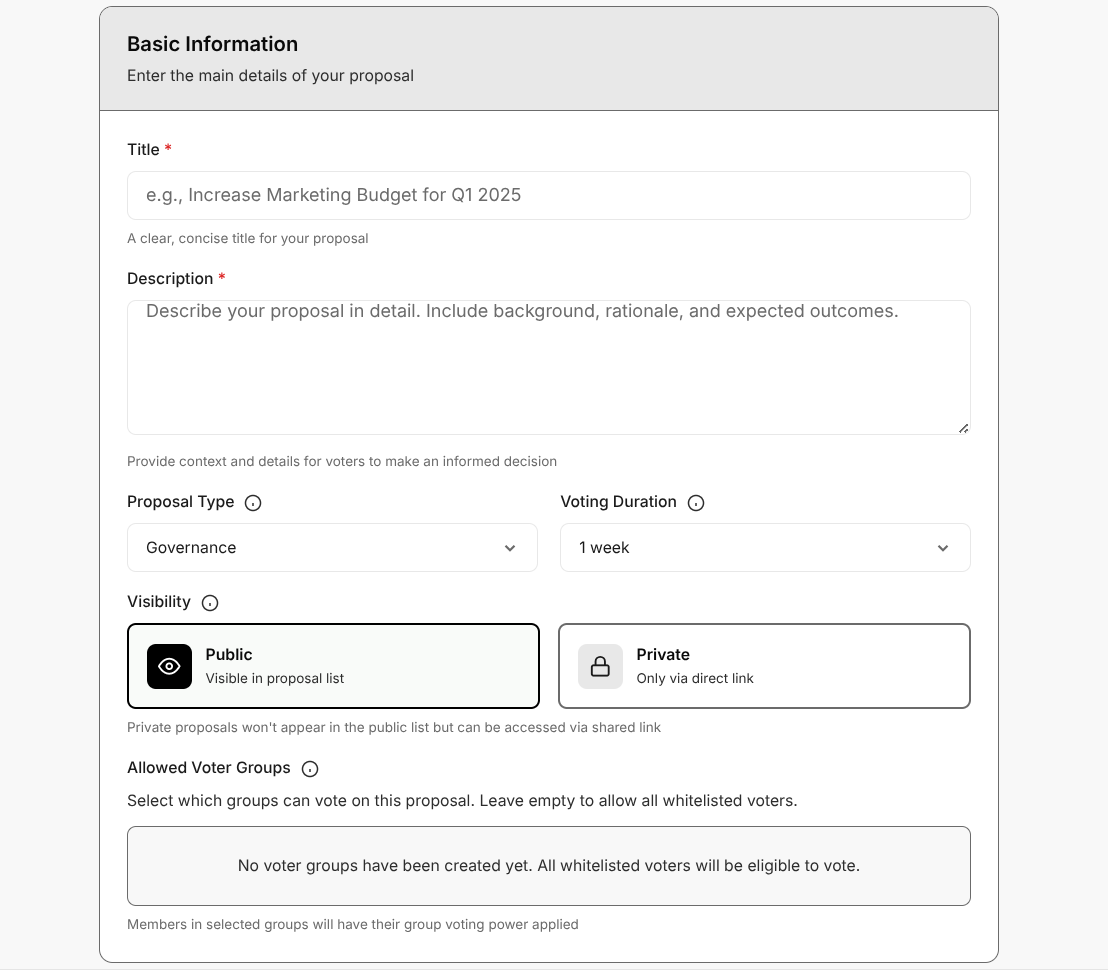The image size is (1108, 973).
Task: Open the Voting Duration dropdown
Action: point(765,548)
